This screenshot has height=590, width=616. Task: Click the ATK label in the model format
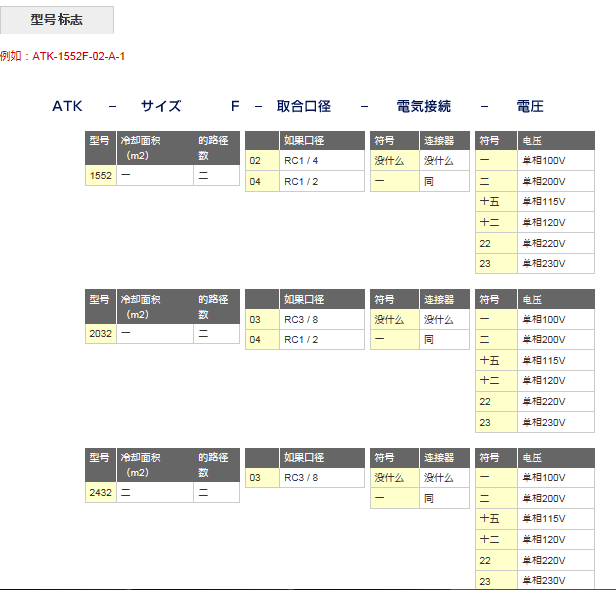(x=67, y=106)
